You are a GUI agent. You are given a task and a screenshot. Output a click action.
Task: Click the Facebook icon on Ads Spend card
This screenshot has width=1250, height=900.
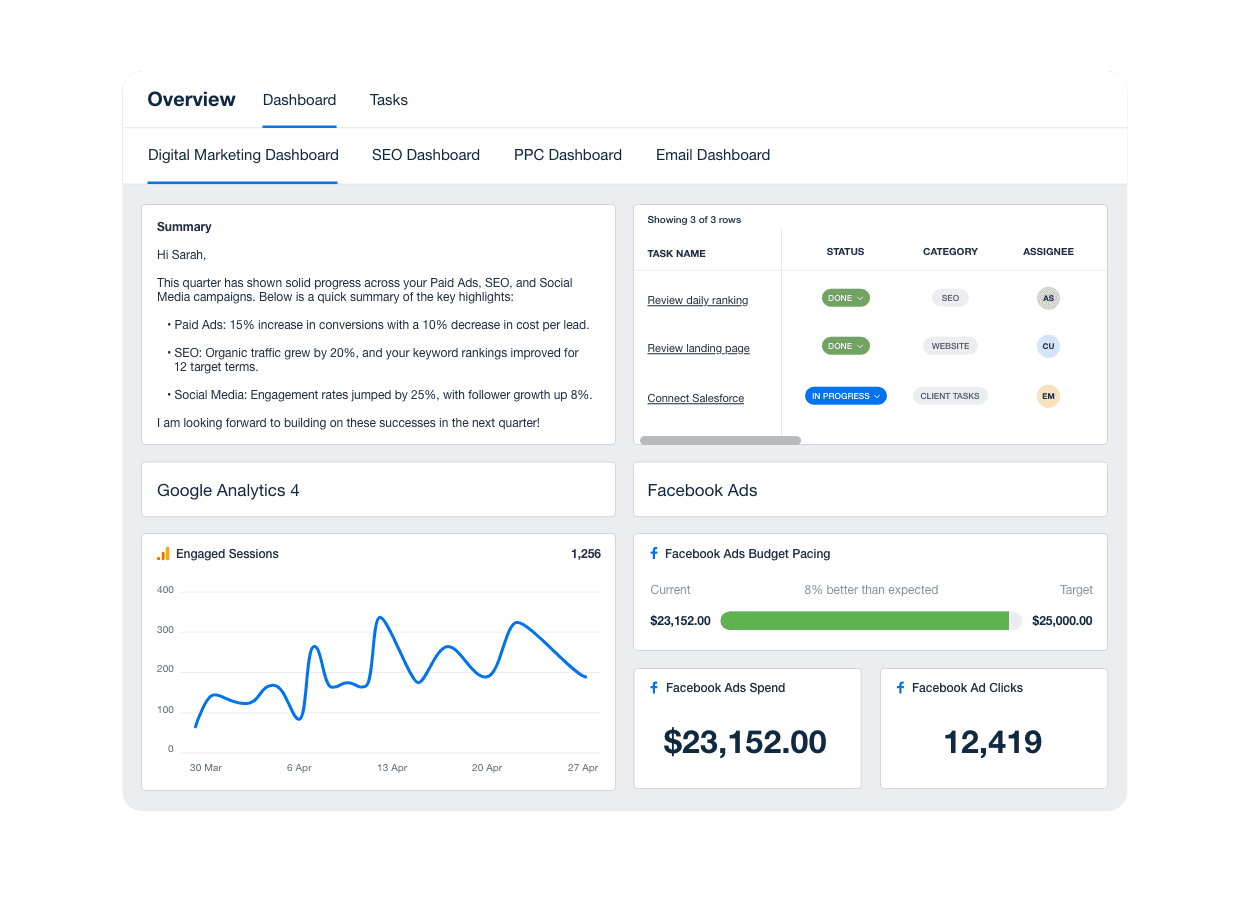tap(653, 688)
